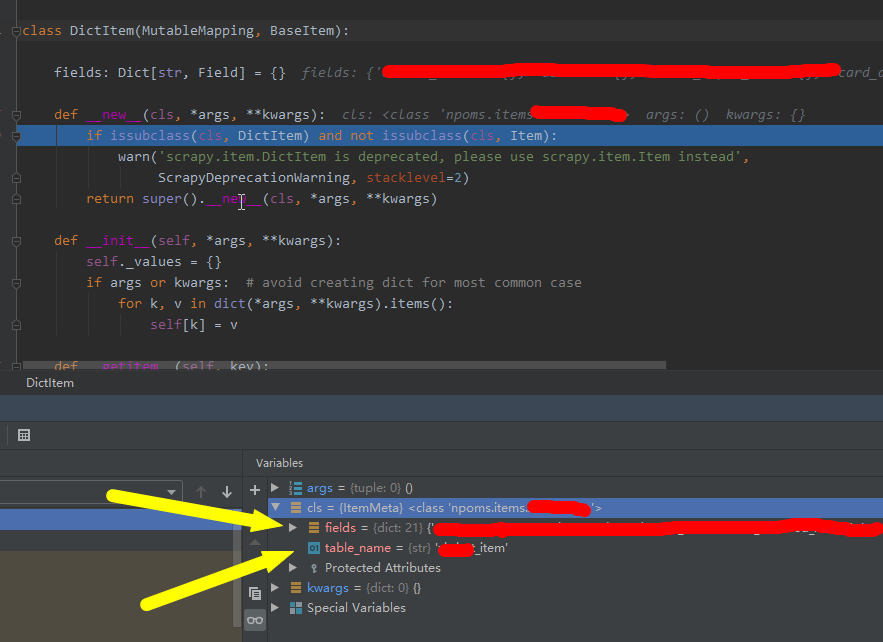The height and width of the screenshot is (642, 883).
Task: Open the Evaluate Expression calculator icon
Action: tap(23, 435)
